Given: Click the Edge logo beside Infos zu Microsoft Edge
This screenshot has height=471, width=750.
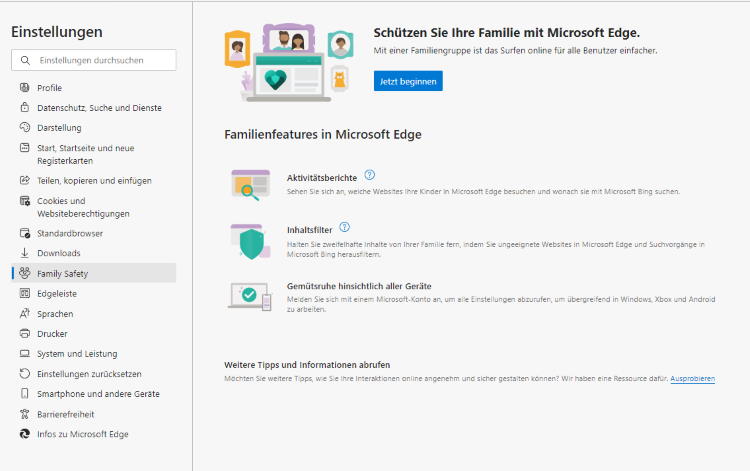Looking at the screenshot, I should 25,434.
